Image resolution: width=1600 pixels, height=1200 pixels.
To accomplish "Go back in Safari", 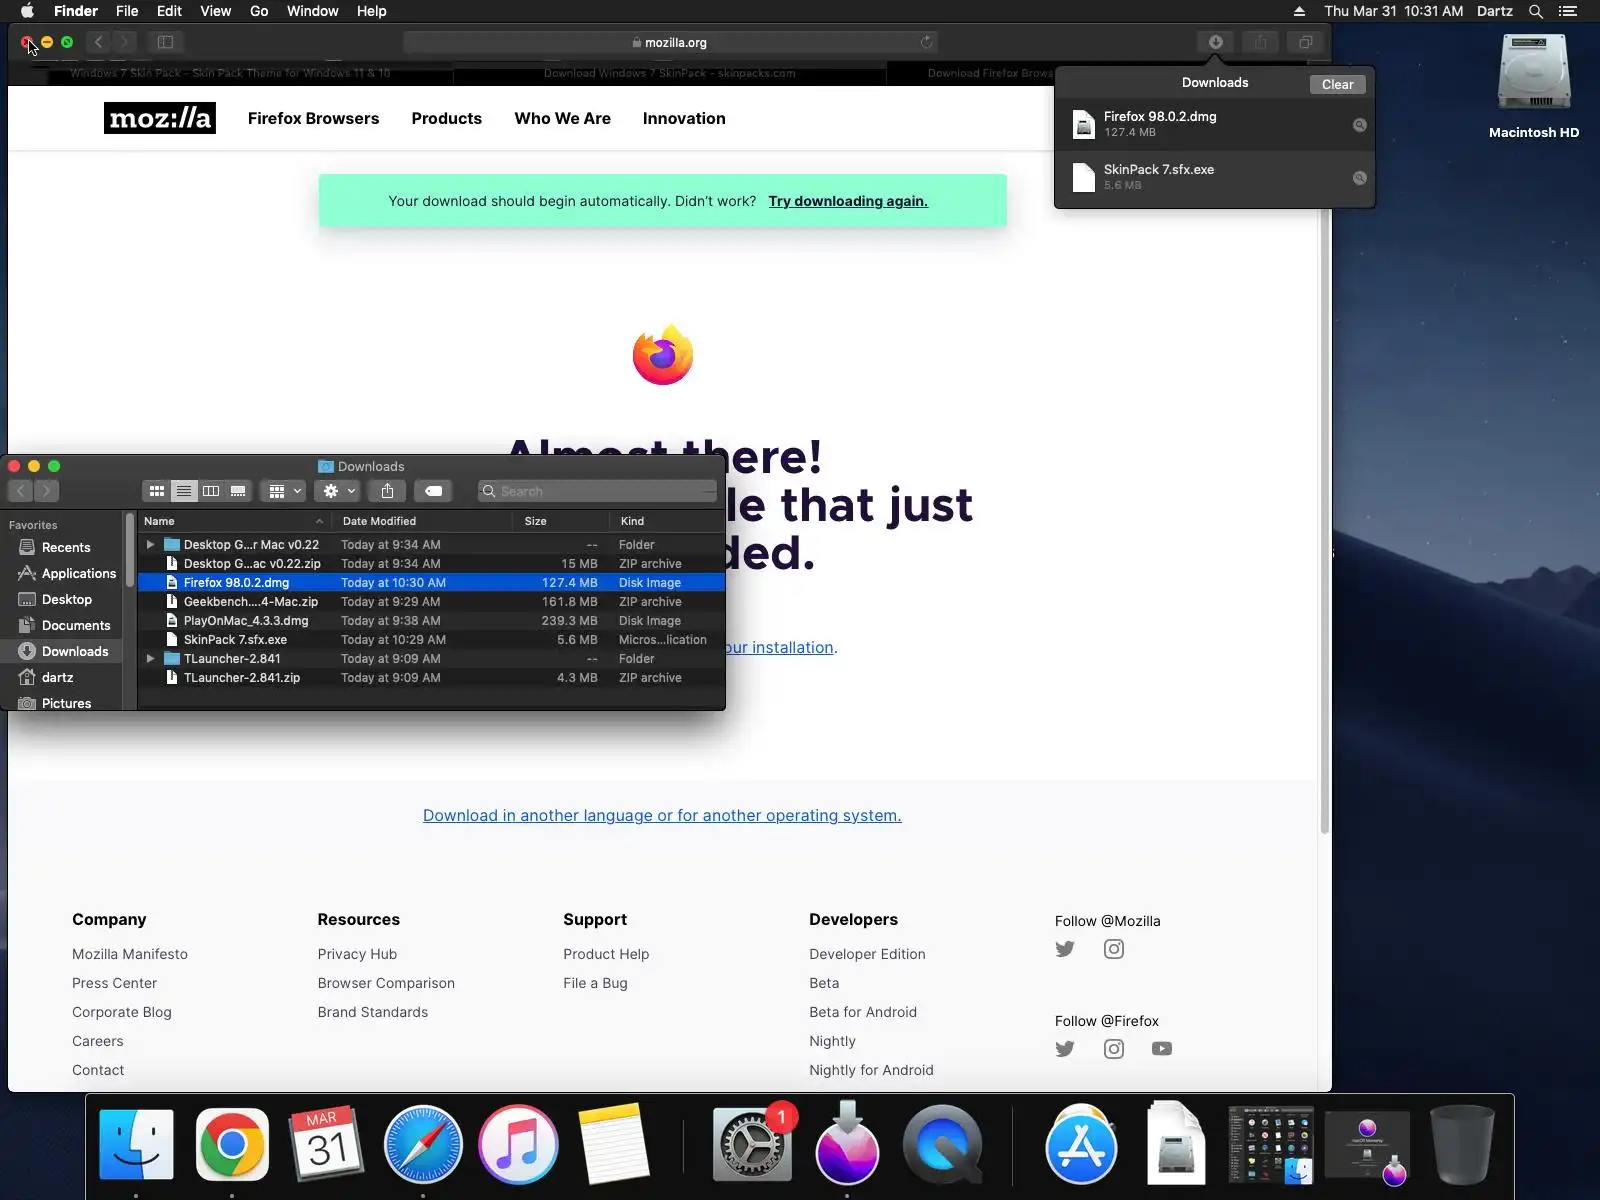I will click(x=98, y=42).
